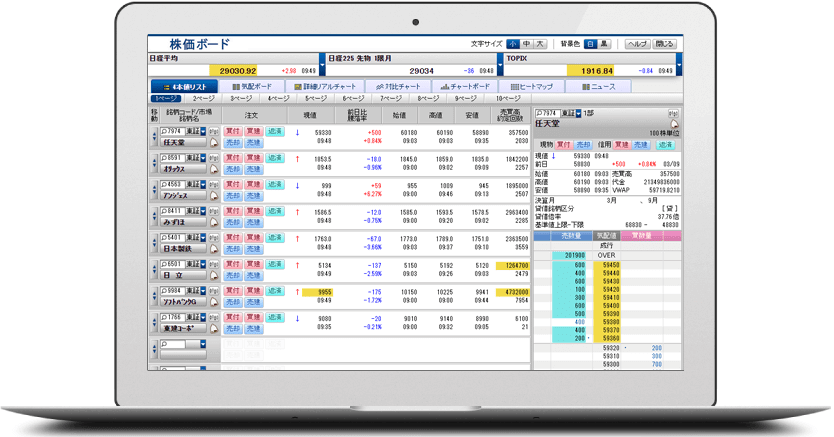
Task: Switch to ヒートマップ tab
Action: pos(531,87)
